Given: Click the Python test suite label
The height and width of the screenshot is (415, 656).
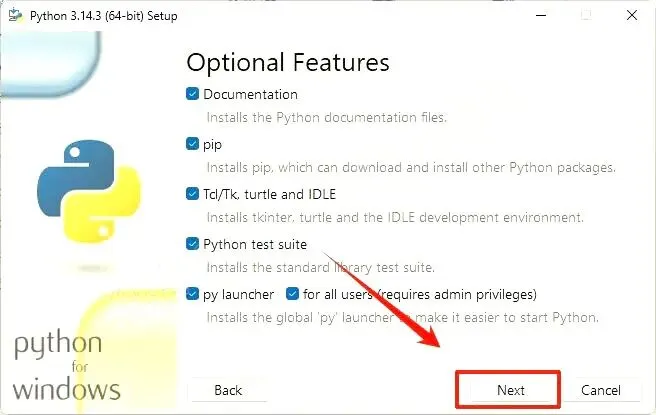Looking at the screenshot, I should point(255,243).
